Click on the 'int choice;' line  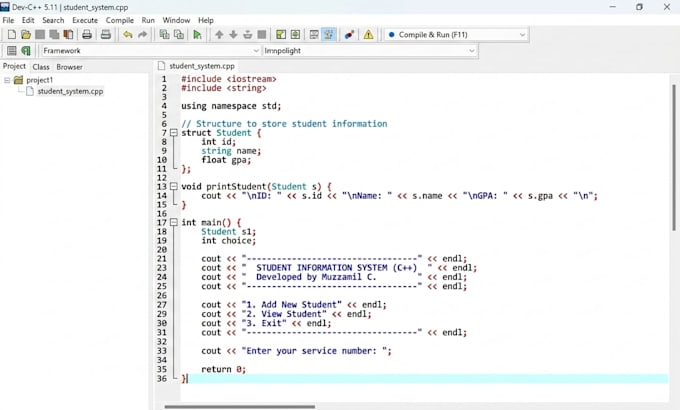pyautogui.click(x=229, y=241)
